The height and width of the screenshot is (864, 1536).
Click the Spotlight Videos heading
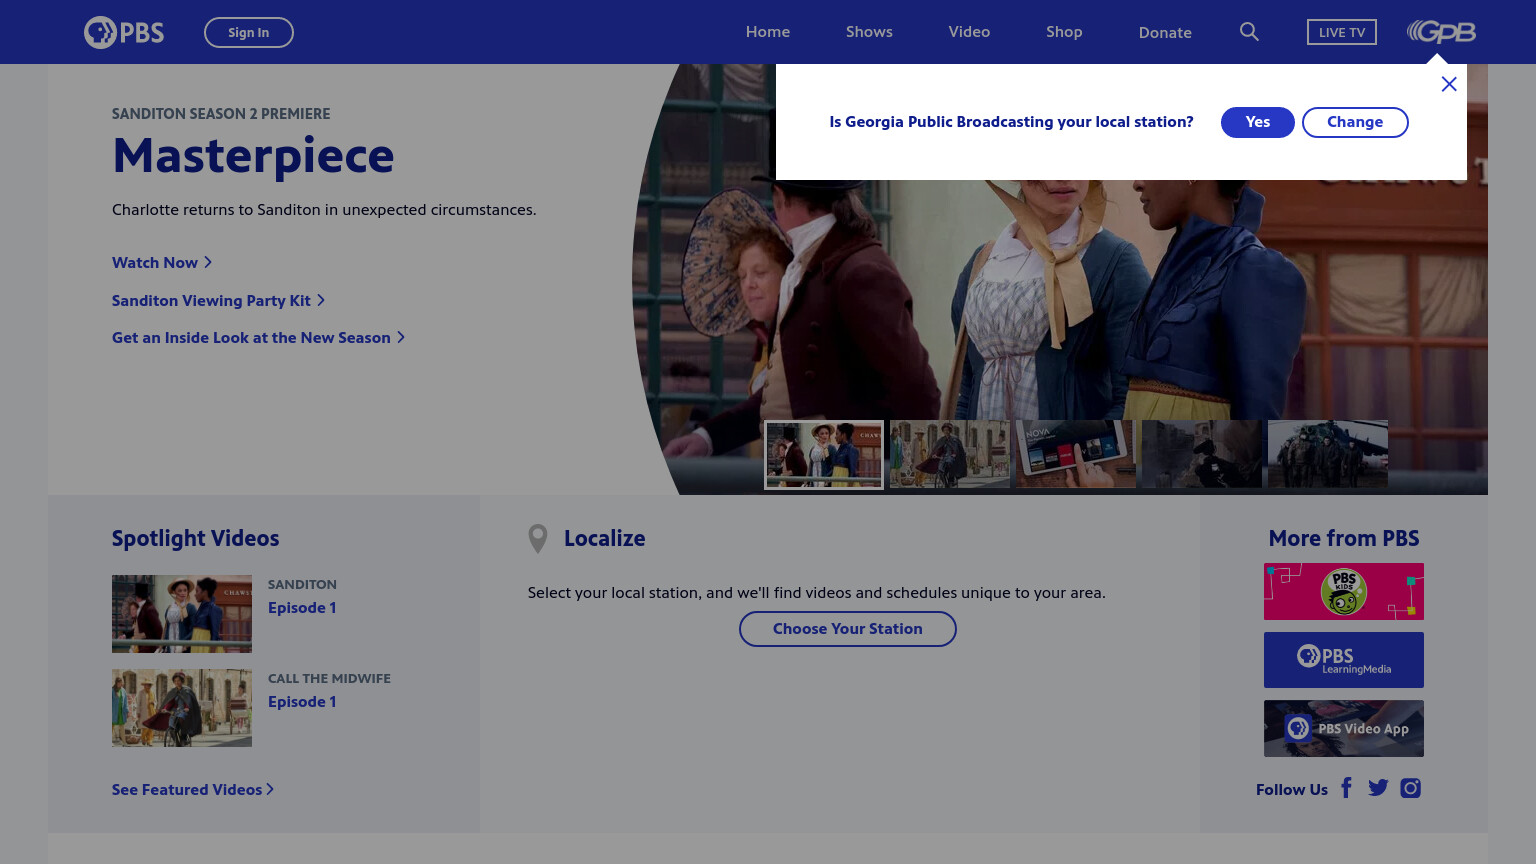(196, 538)
